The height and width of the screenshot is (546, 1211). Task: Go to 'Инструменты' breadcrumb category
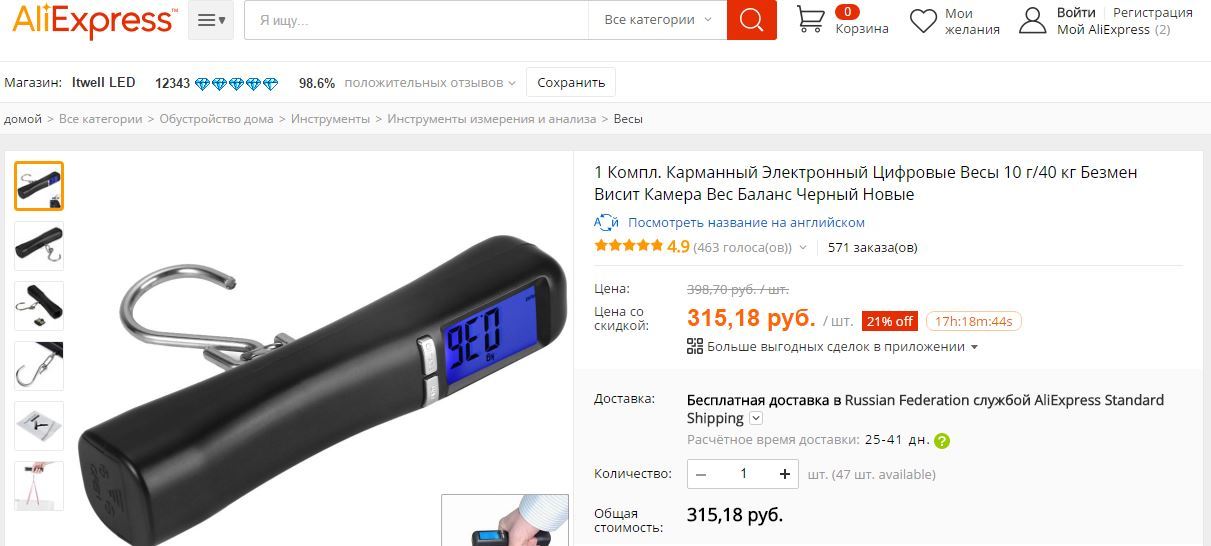tap(330, 118)
